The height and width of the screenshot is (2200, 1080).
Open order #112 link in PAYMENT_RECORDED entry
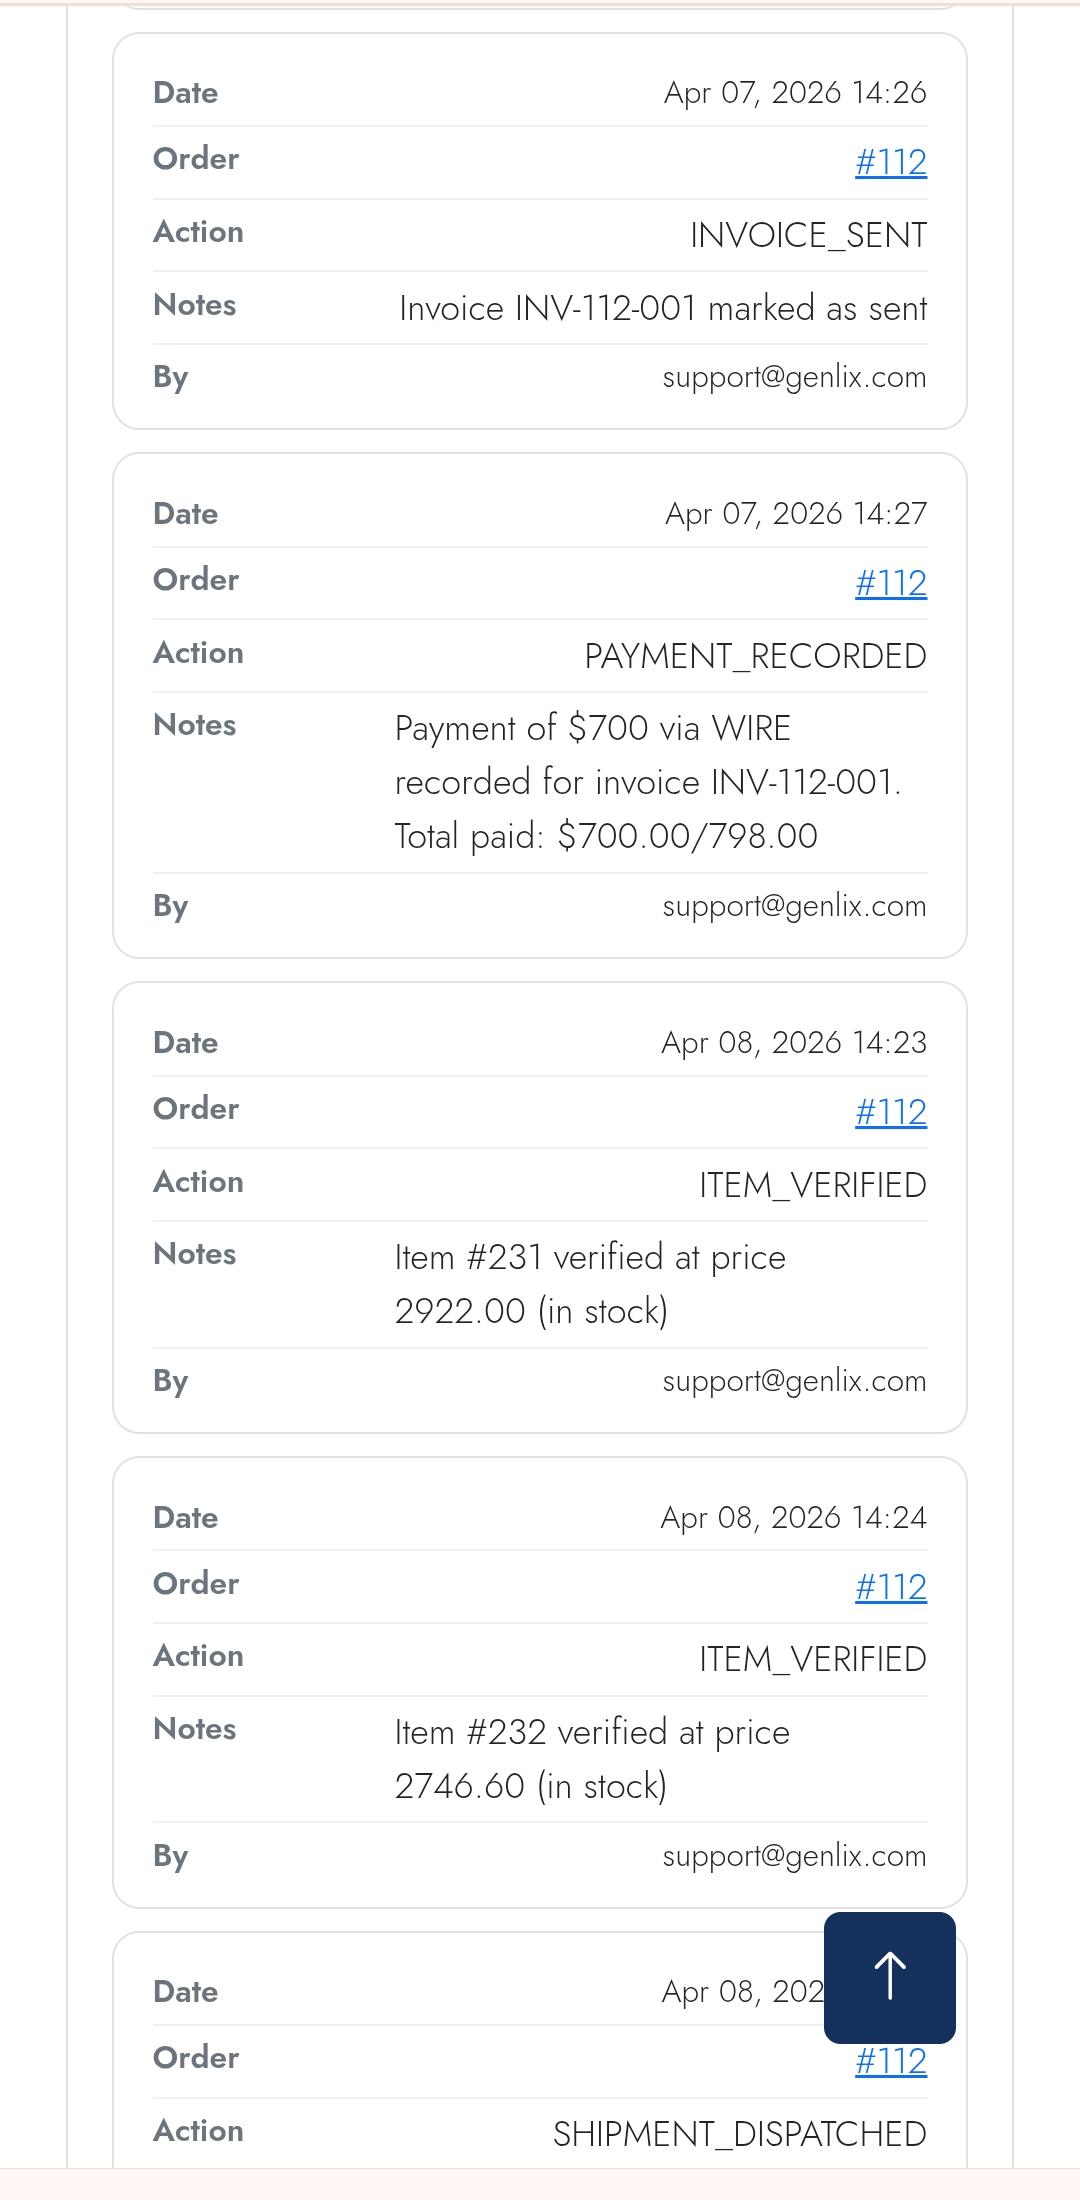click(890, 583)
